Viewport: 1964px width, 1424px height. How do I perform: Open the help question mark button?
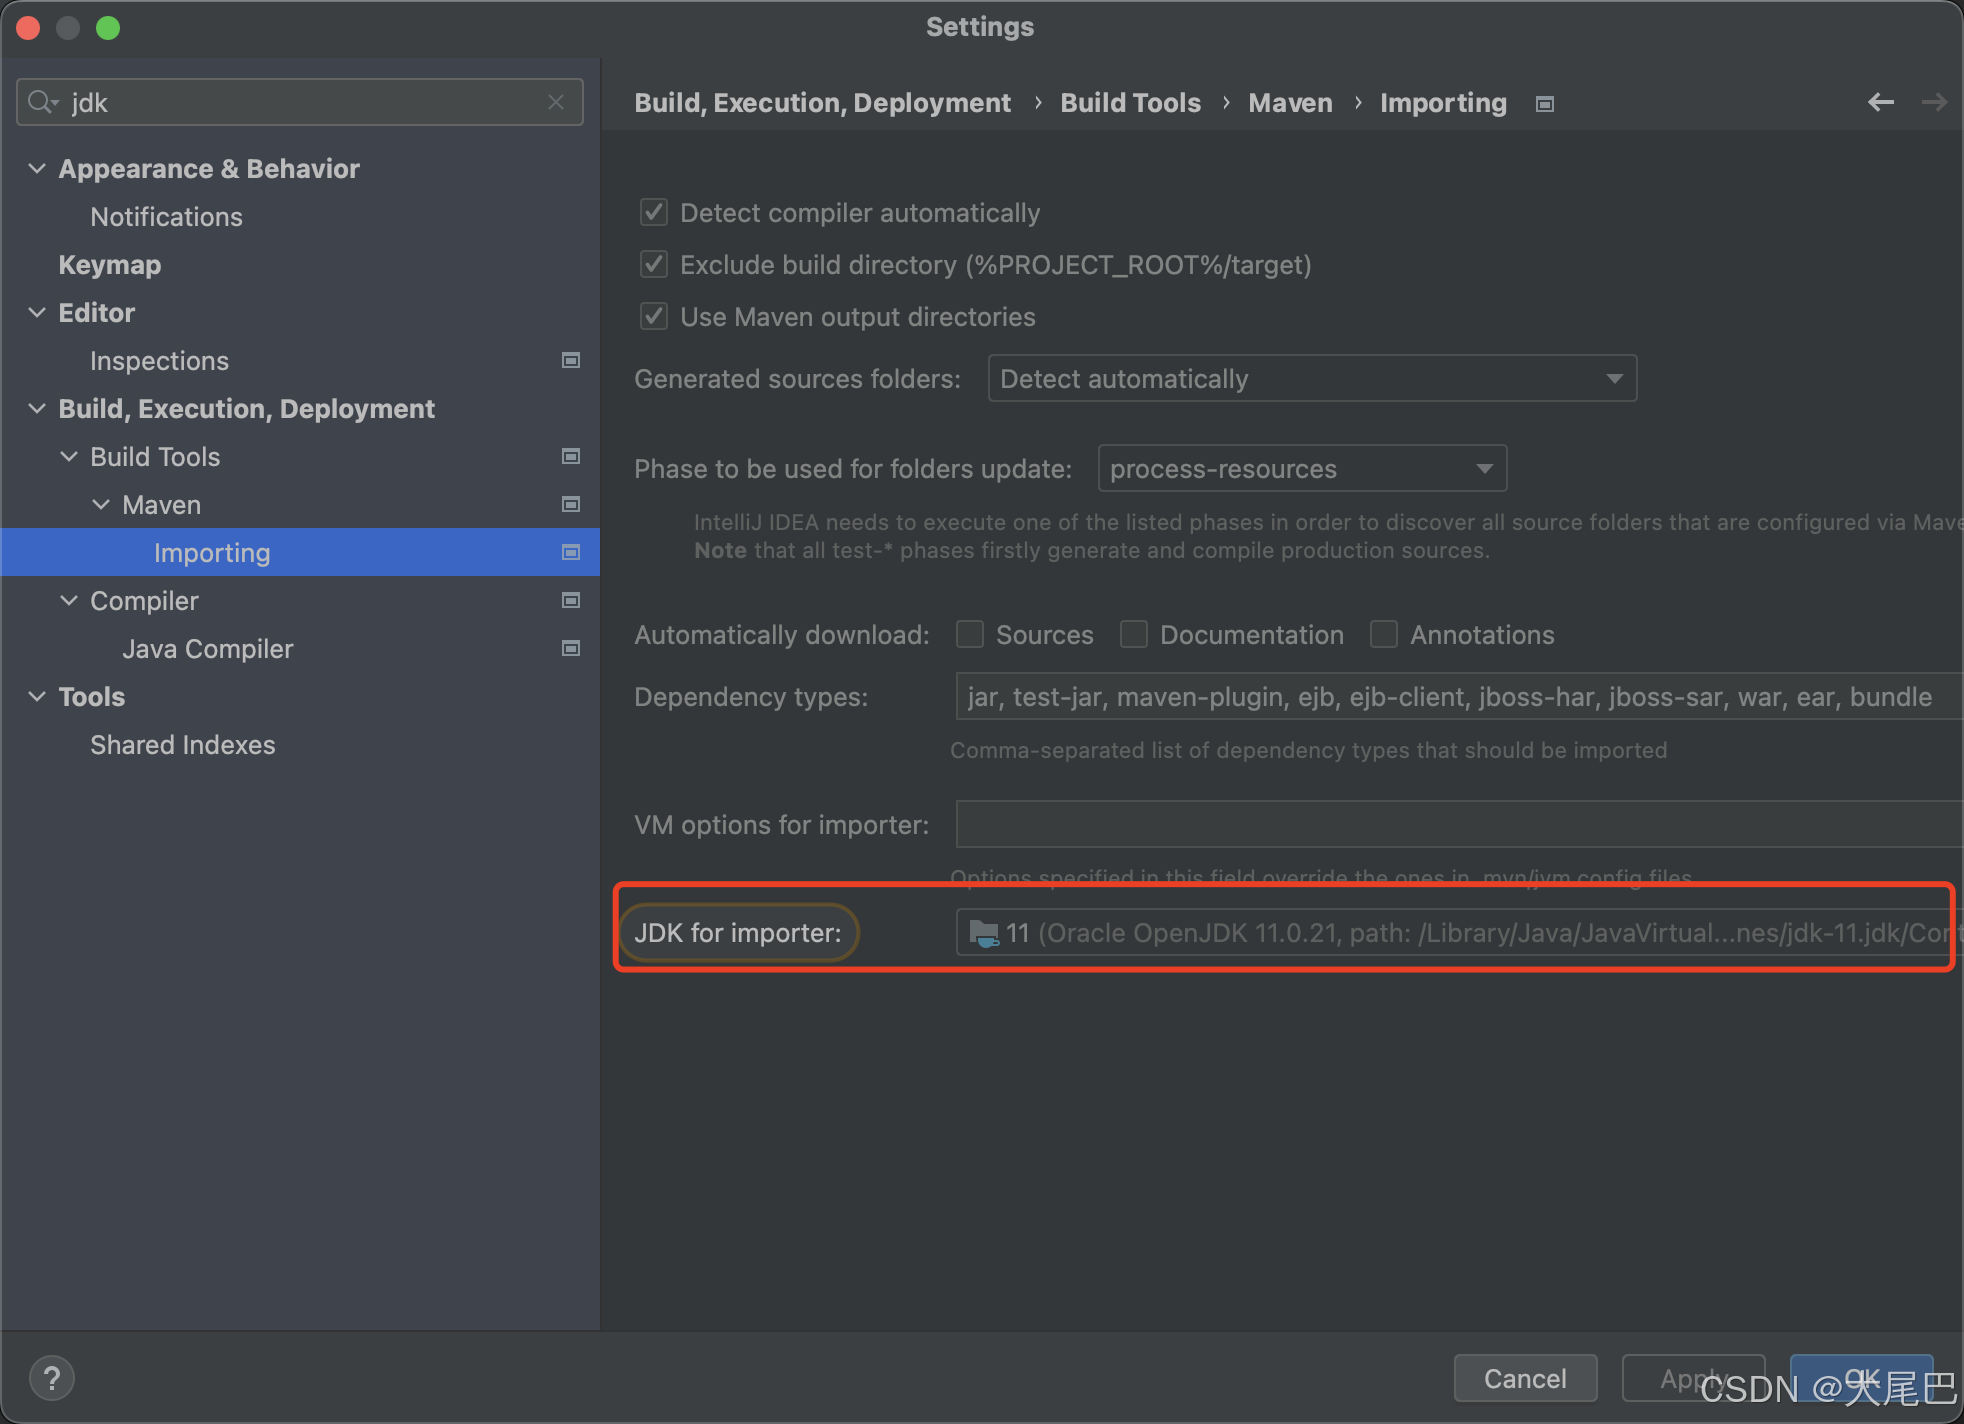point(52,1378)
